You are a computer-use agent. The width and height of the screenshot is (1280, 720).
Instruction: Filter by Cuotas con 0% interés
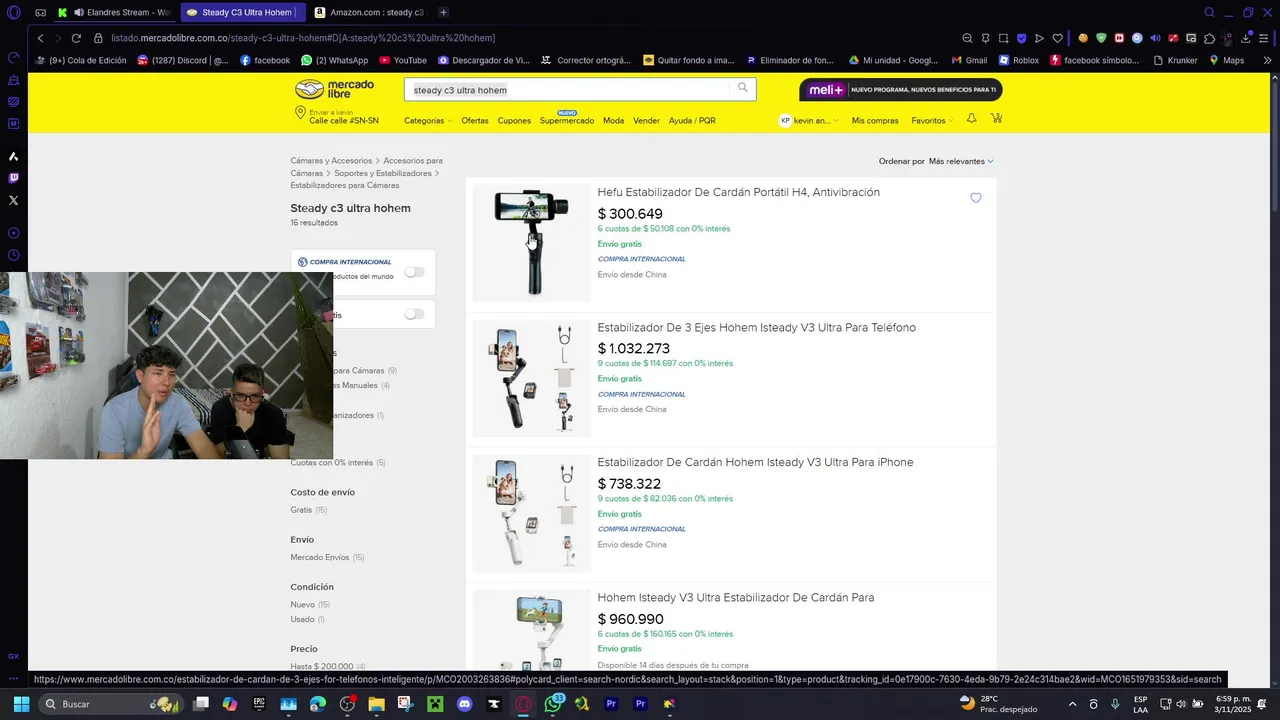click(x=337, y=463)
